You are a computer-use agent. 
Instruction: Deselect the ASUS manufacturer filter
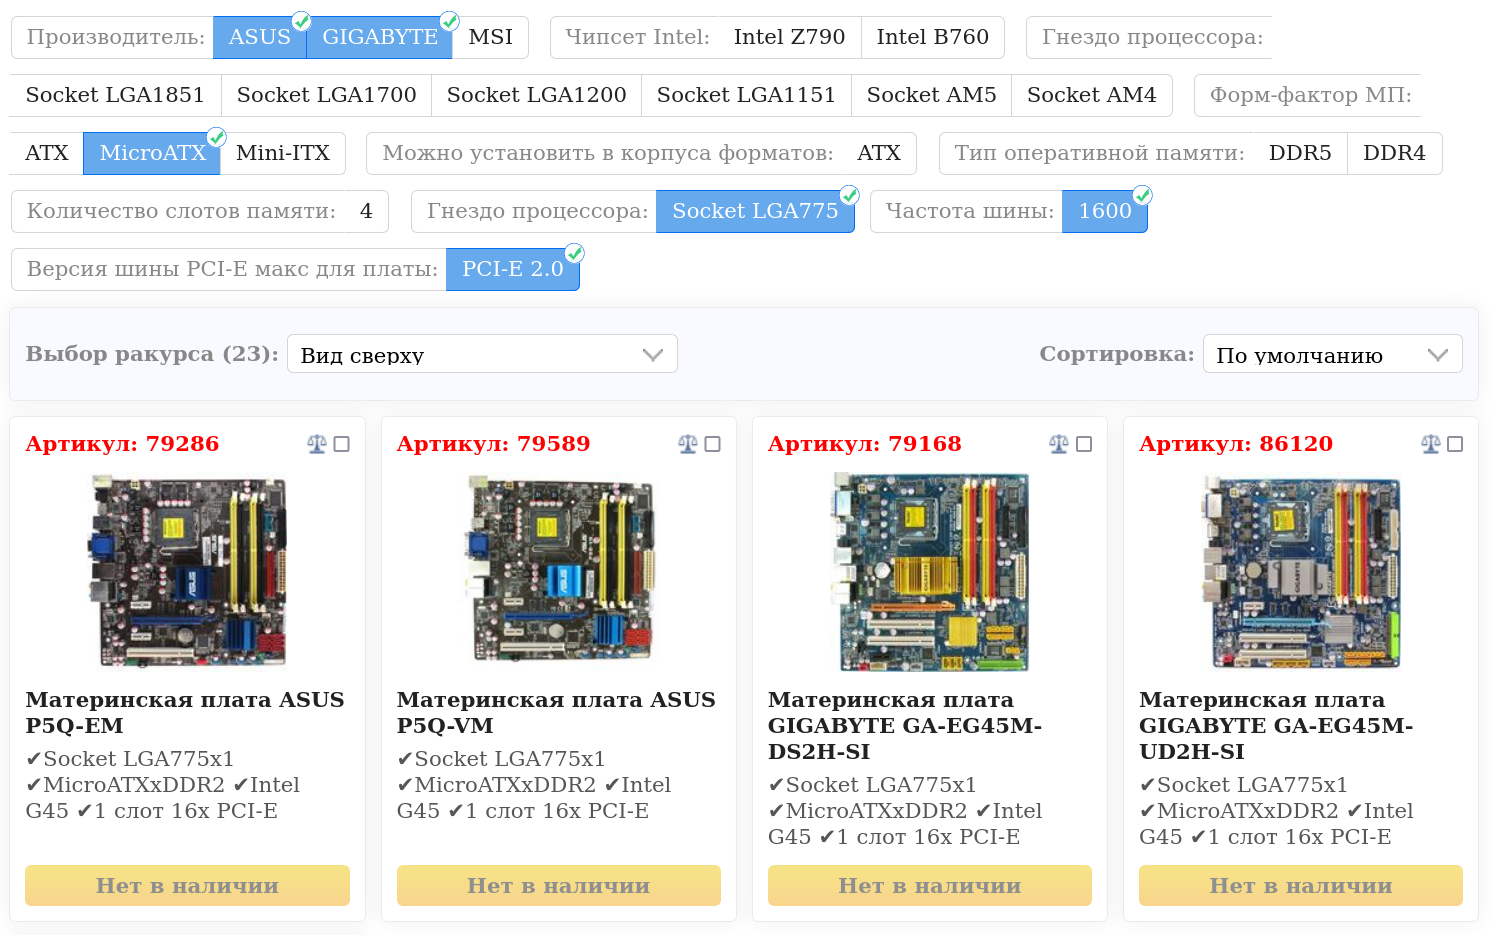click(x=260, y=37)
